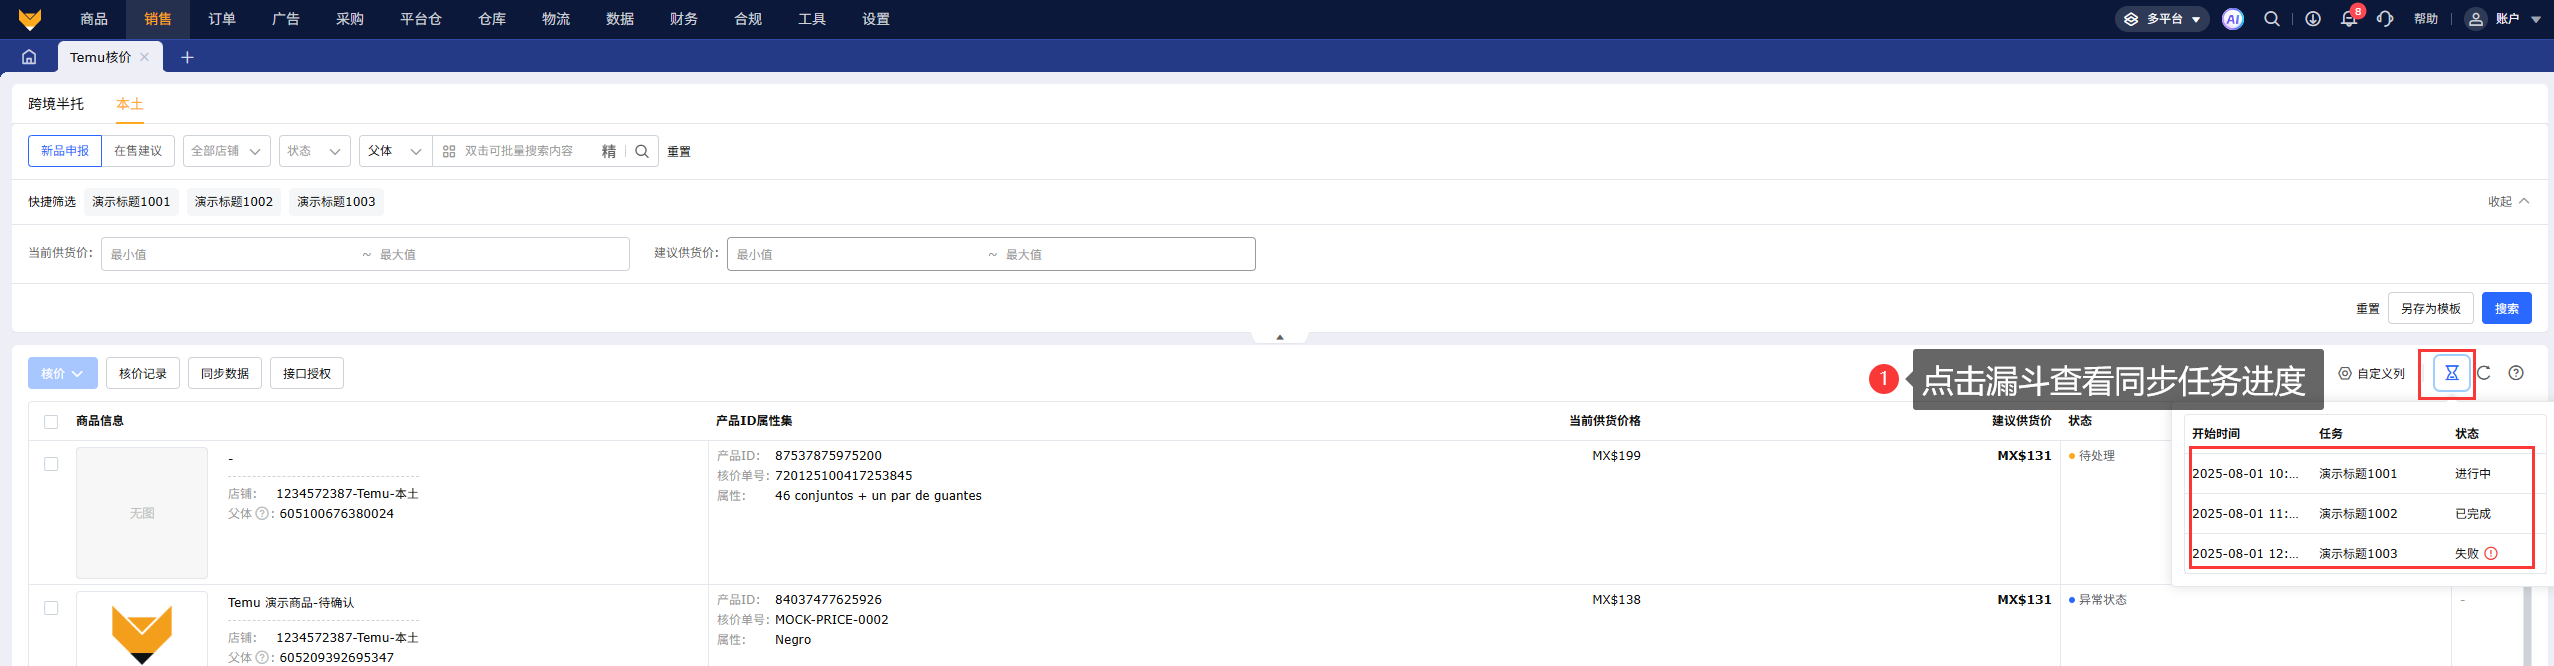Open the 销售 menu
Viewport: 2554px width, 666px height.
[x=158, y=19]
